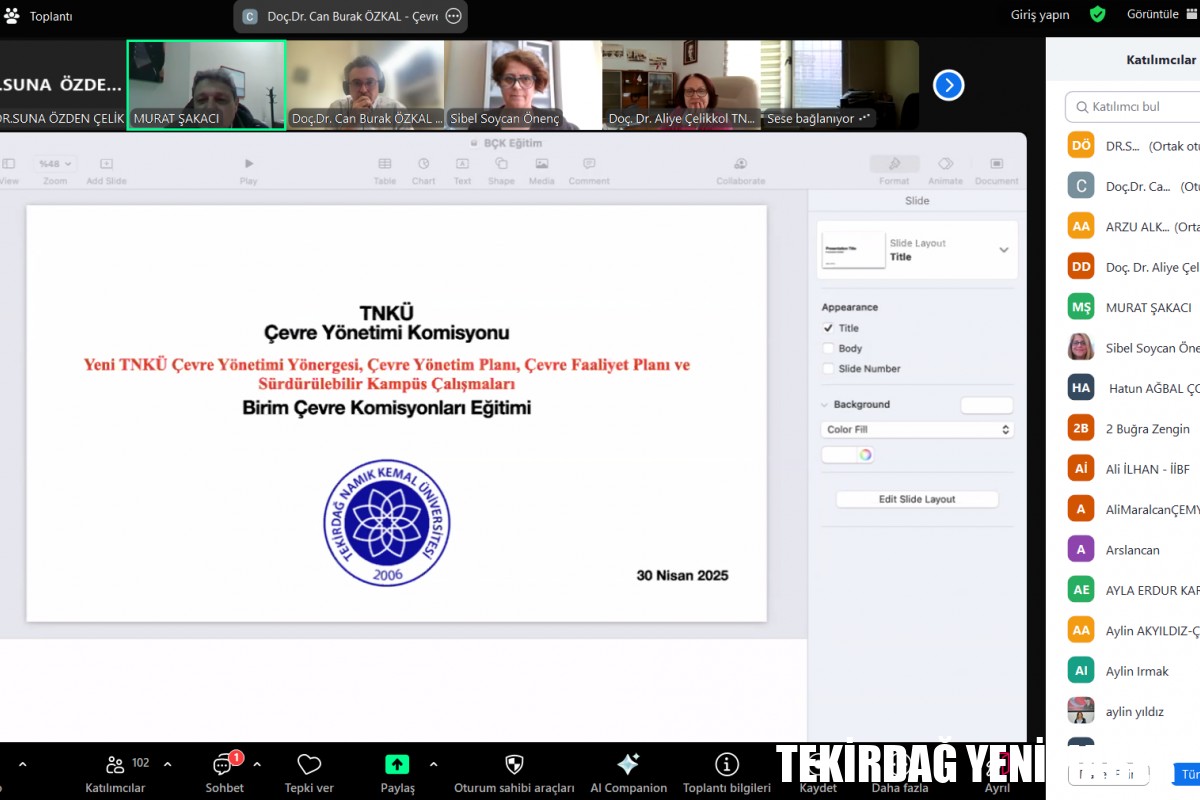Click the green encryption shield icon
Screen dimensions: 1200x800
coord(1098,14)
